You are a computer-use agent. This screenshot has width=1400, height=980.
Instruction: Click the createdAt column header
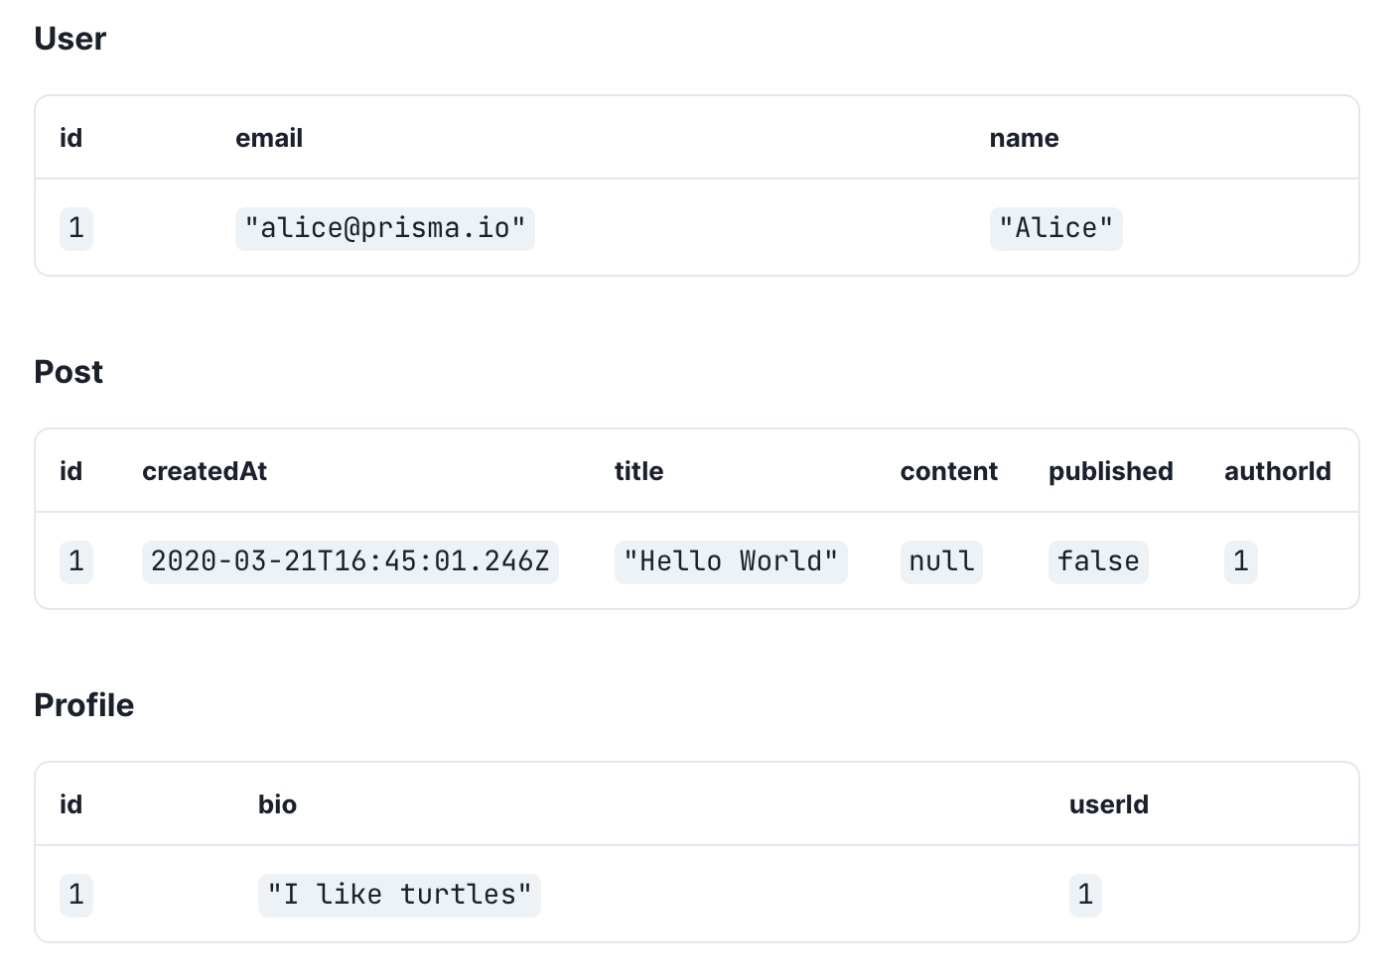204,471
